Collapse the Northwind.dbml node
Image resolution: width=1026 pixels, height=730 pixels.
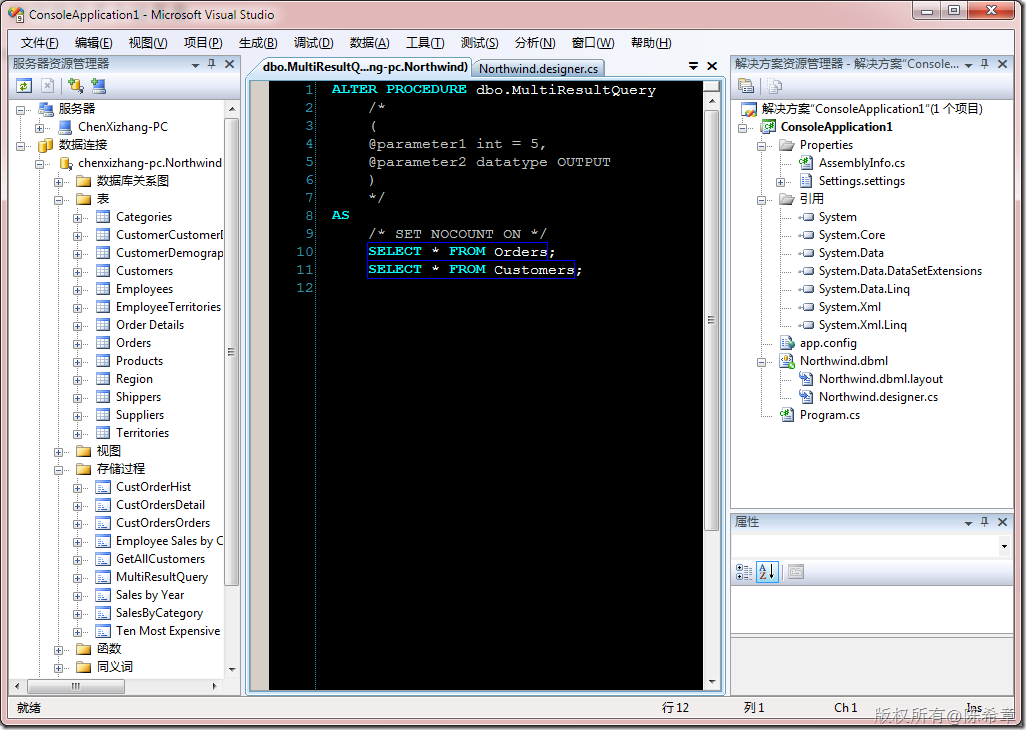pyautogui.click(x=761, y=362)
